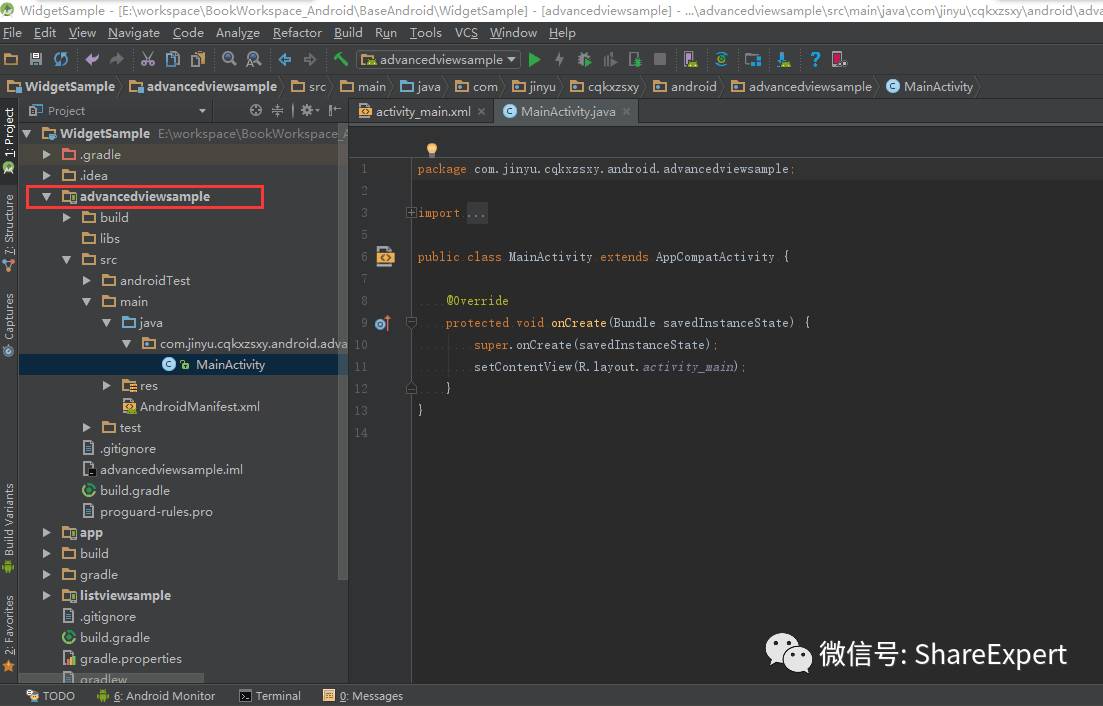
Task: Click the Save All toolbar icon
Action: [x=36, y=60]
